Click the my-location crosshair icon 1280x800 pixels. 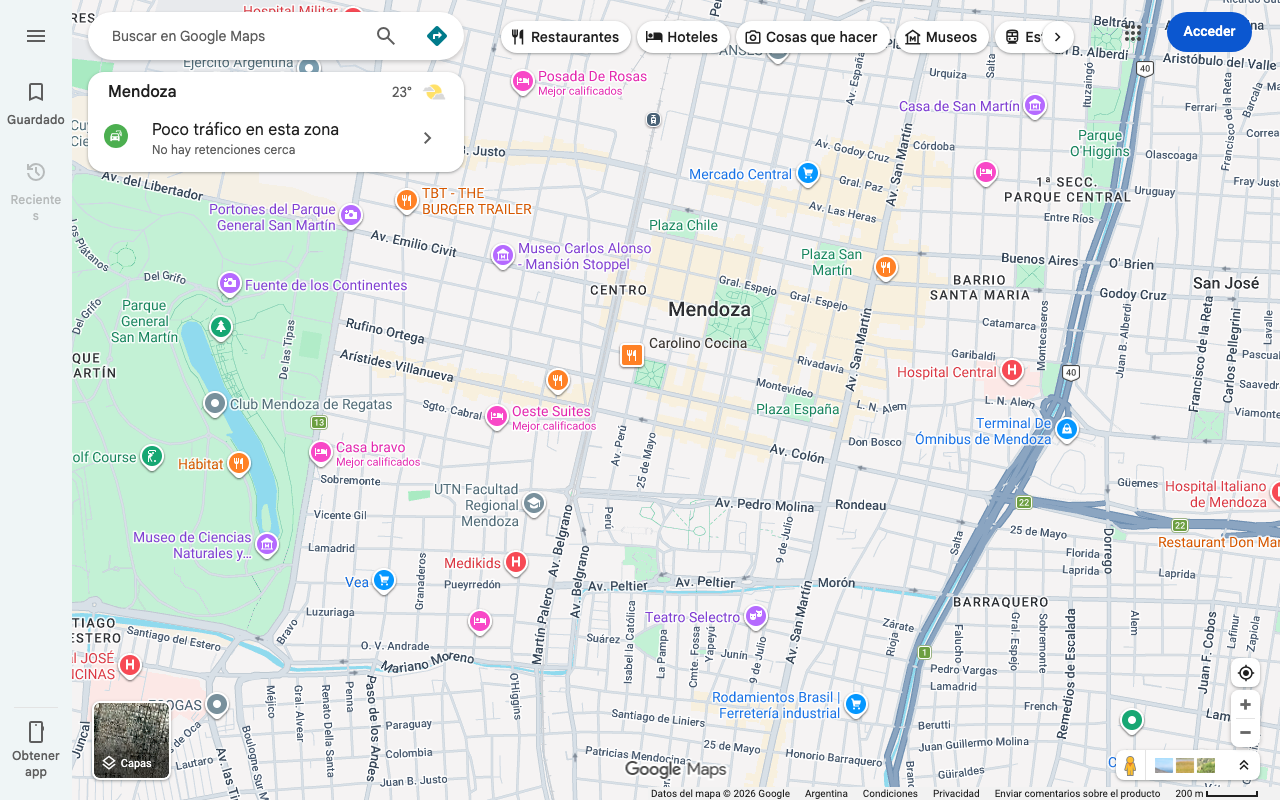point(1245,673)
